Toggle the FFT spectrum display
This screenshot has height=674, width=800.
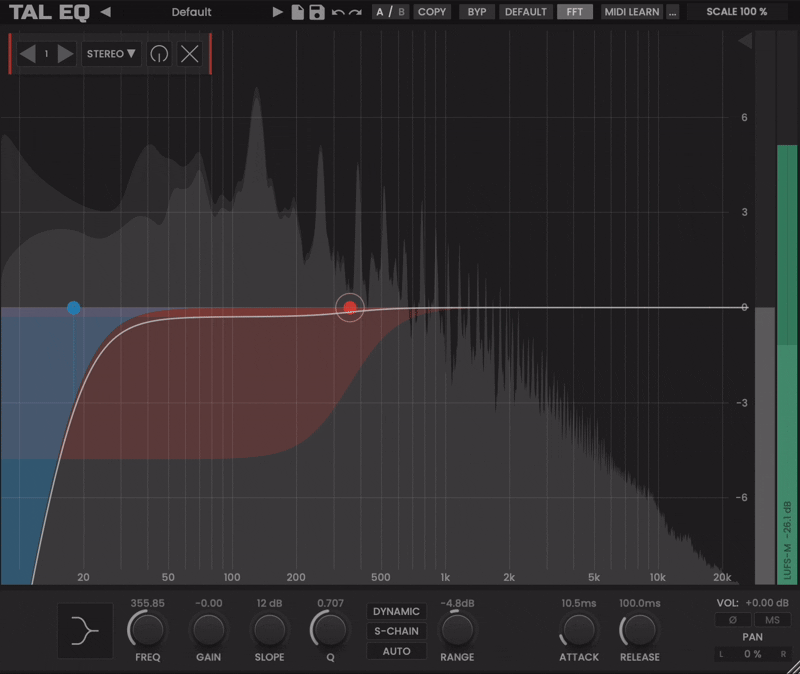(x=574, y=12)
